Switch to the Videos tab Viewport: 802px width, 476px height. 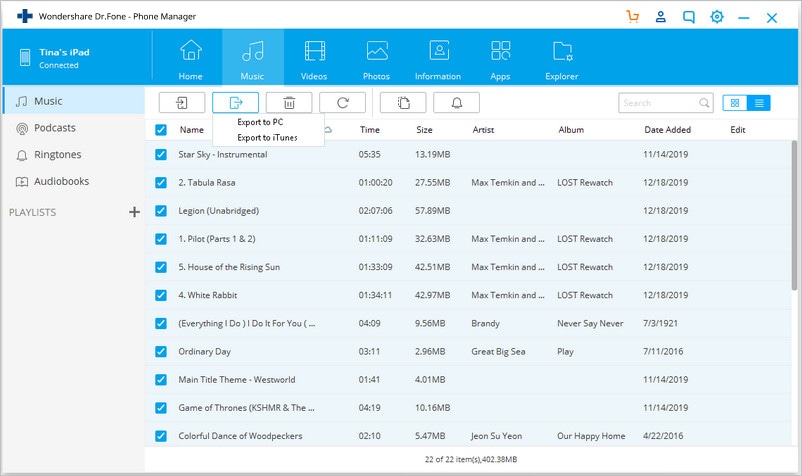(x=314, y=59)
